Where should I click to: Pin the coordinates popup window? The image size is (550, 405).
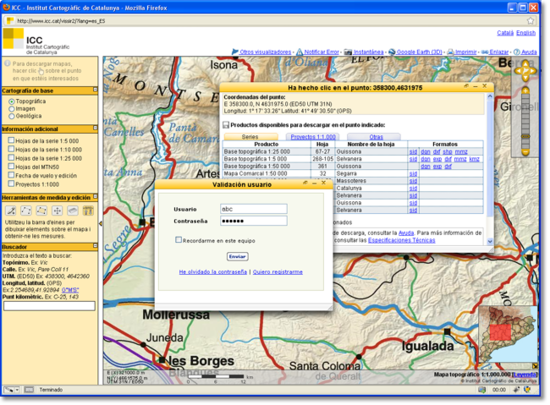tap(466, 86)
